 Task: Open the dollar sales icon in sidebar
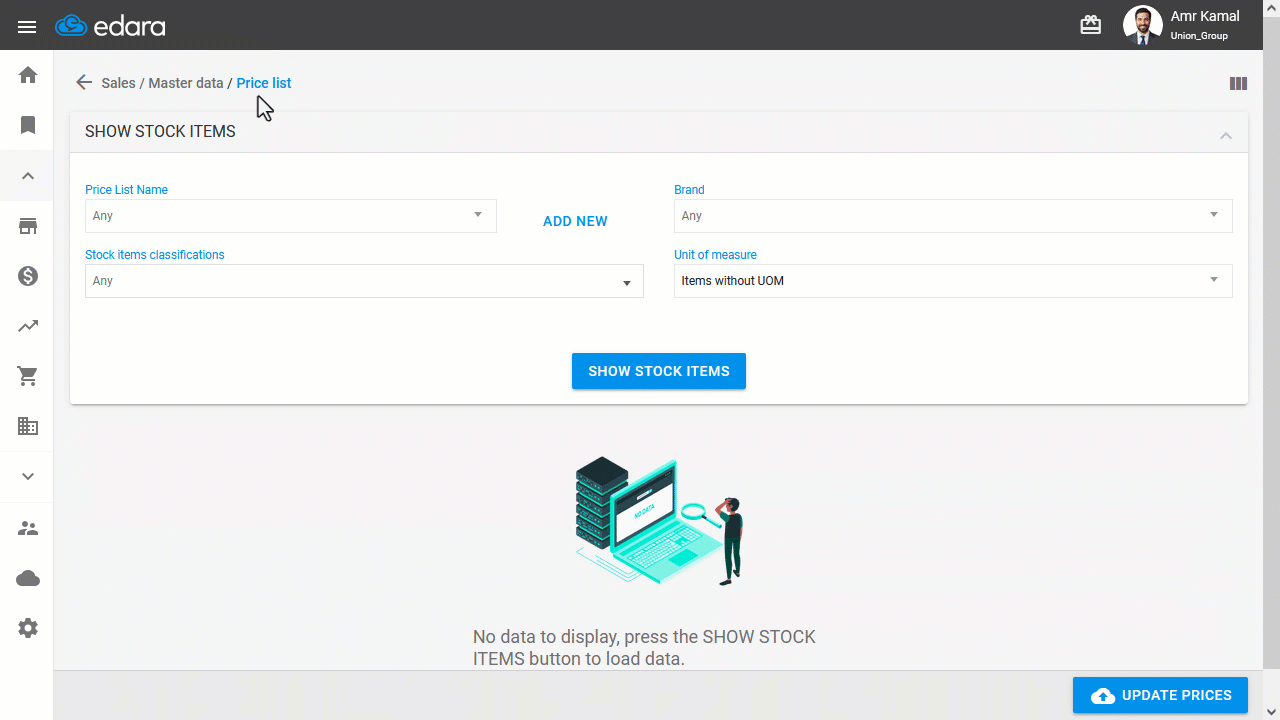coord(28,276)
